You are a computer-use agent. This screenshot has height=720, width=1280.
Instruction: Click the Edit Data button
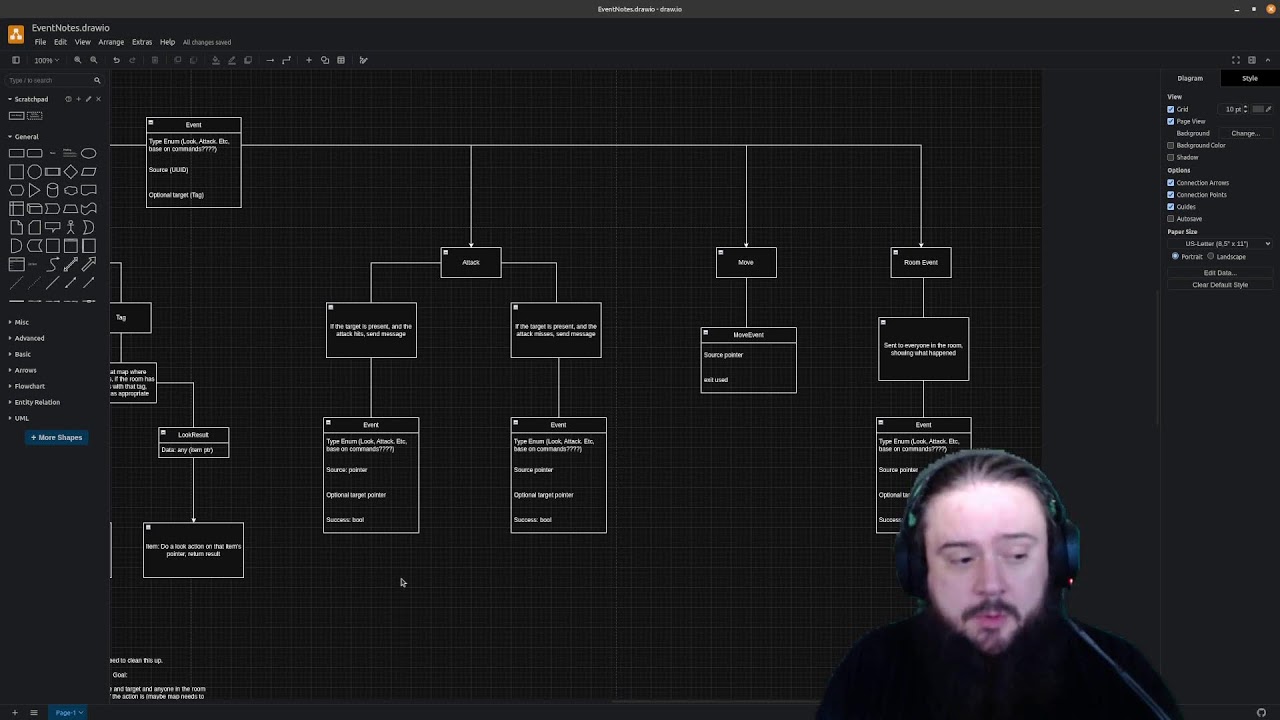coord(1220,272)
